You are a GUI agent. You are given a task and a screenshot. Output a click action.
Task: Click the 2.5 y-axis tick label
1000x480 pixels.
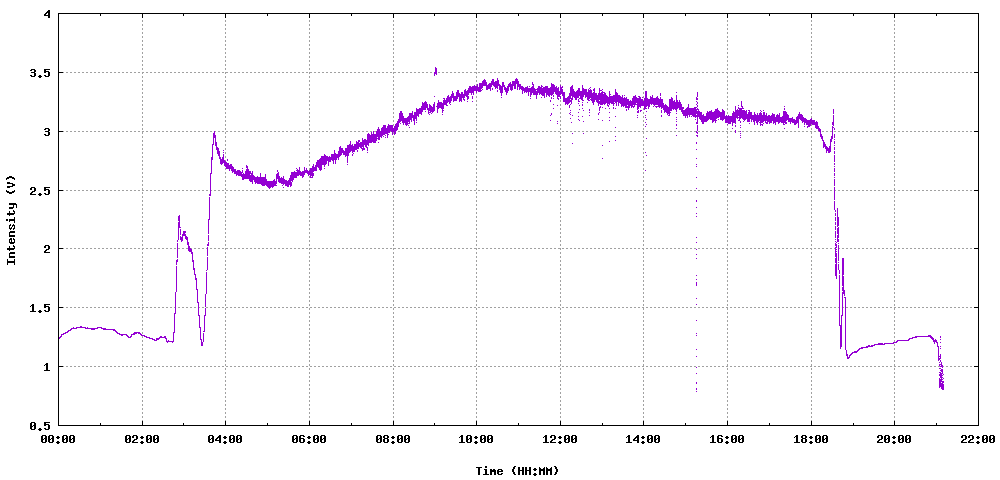tap(41, 190)
